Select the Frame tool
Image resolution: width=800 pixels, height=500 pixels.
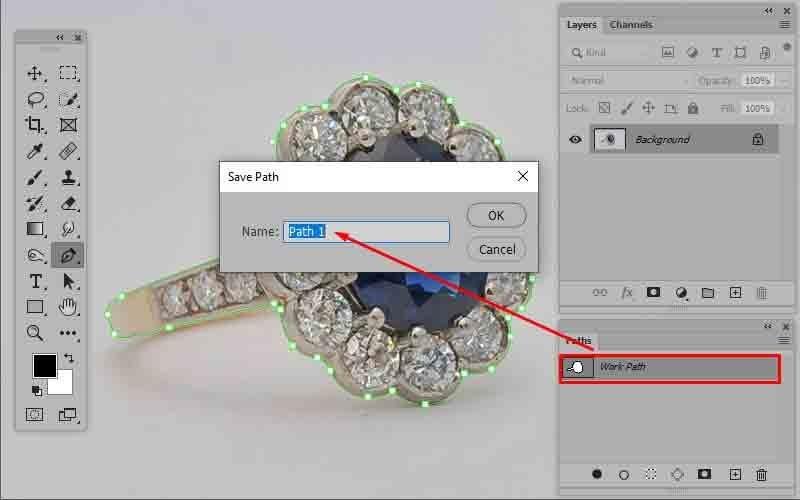pyautogui.click(x=68, y=125)
